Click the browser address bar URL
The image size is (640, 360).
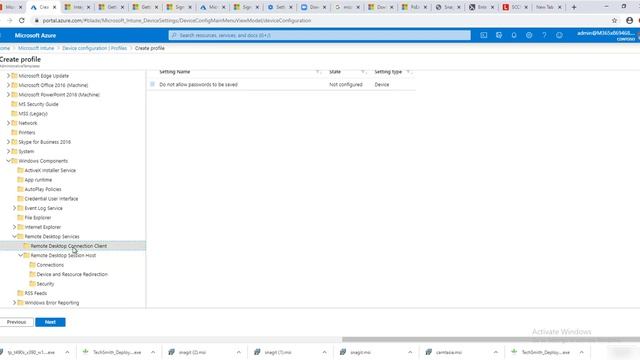click(177, 20)
